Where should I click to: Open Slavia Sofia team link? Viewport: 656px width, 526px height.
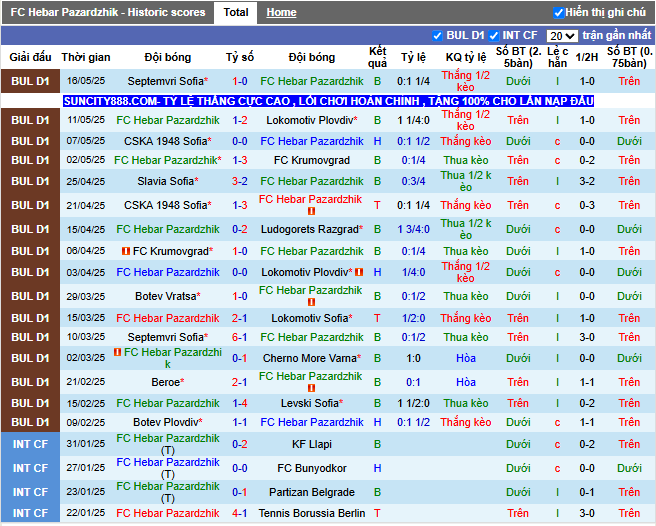click(168, 181)
